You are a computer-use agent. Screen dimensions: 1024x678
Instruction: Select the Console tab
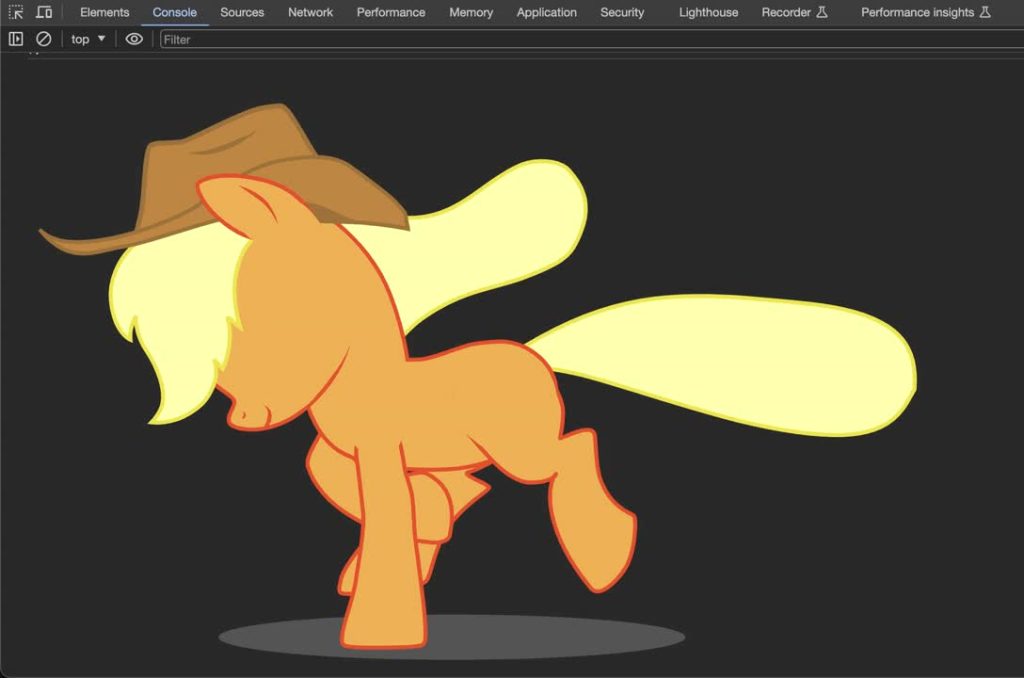174,12
